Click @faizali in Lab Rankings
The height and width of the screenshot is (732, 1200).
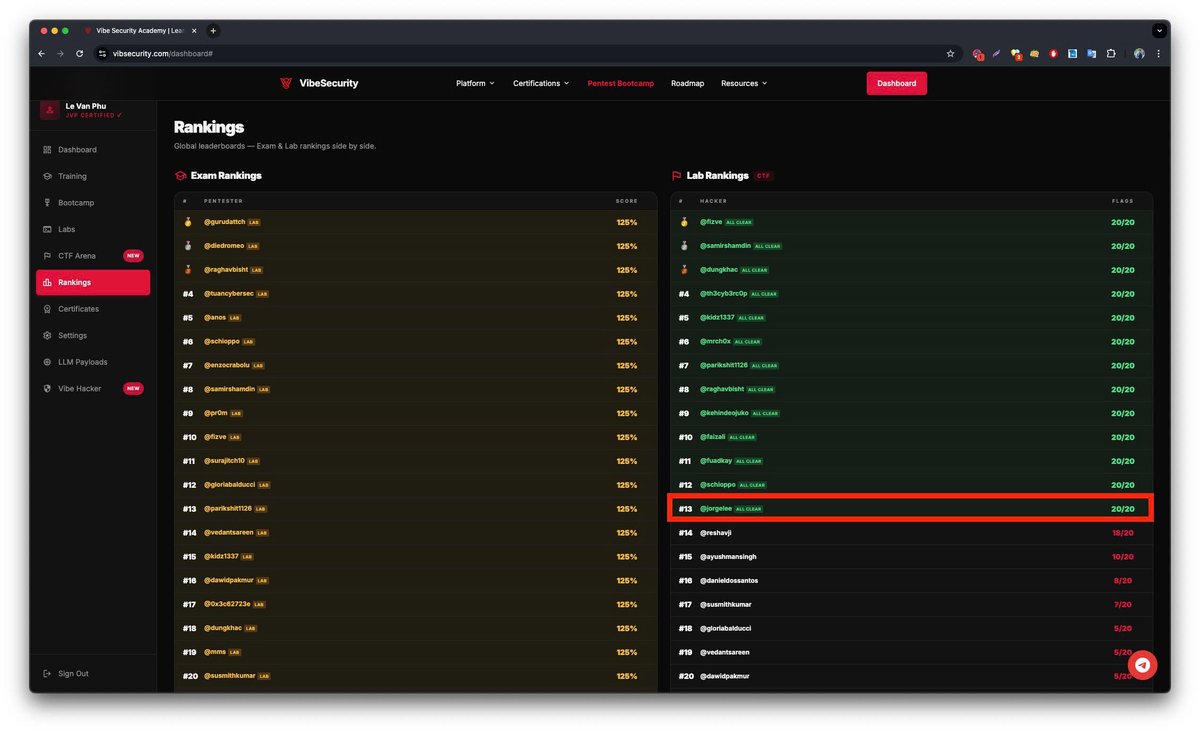pos(712,437)
